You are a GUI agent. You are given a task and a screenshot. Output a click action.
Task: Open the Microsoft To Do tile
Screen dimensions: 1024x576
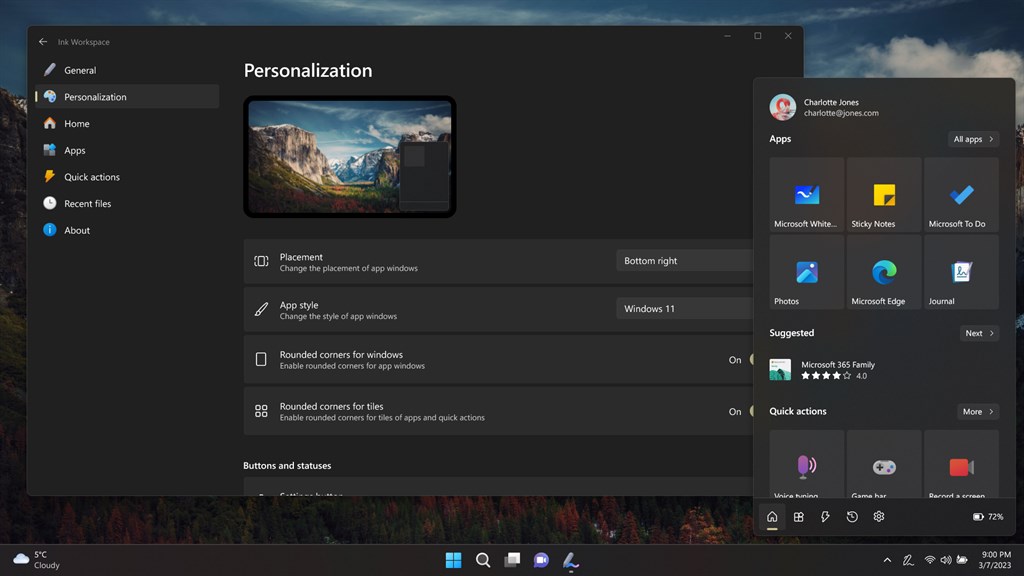pos(961,195)
